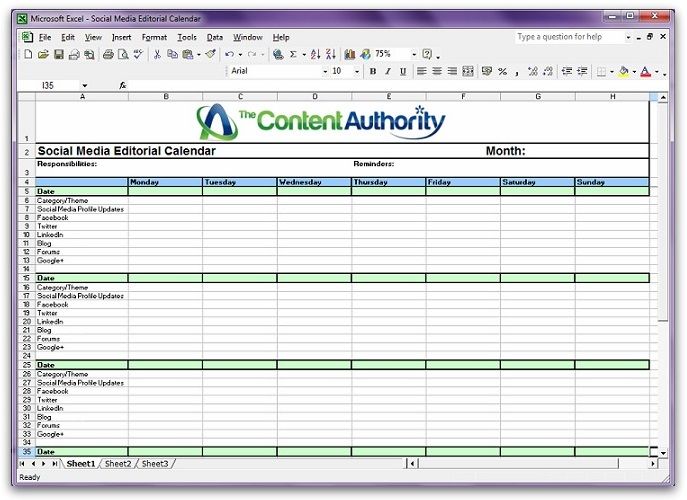Apply the yellow Fill Color bucket
The height and width of the screenshot is (500, 687).
[x=623, y=71]
